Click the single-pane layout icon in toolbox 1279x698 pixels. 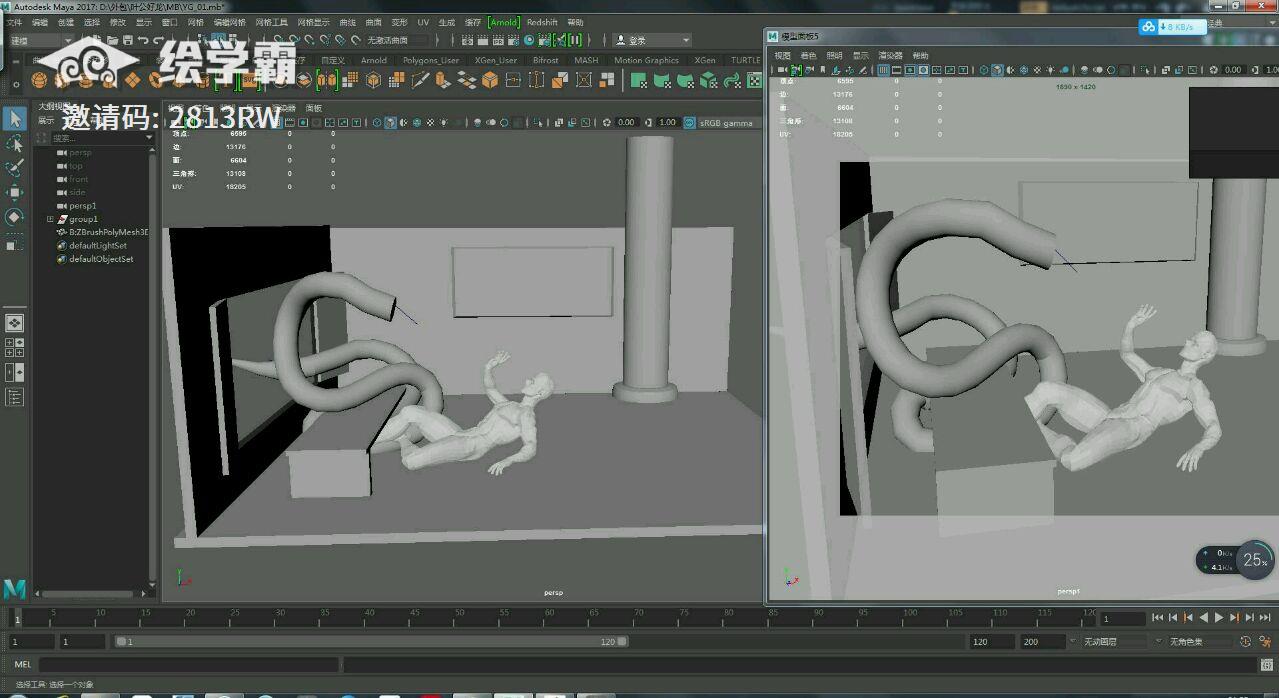tap(14, 323)
